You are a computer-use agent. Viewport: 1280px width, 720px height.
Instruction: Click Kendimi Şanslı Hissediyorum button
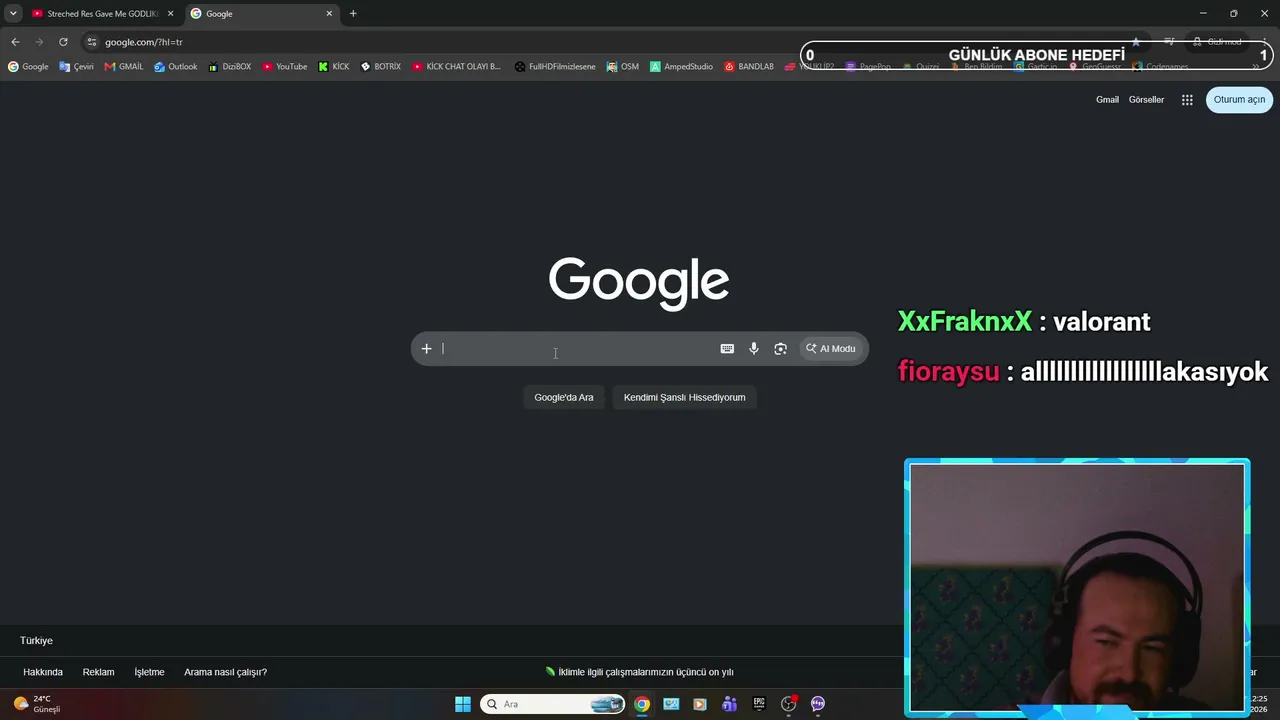(x=685, y=397)
